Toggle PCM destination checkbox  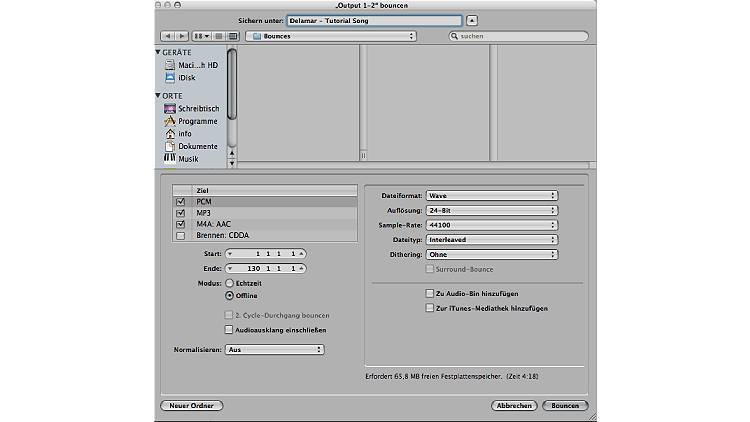[180, 202]
